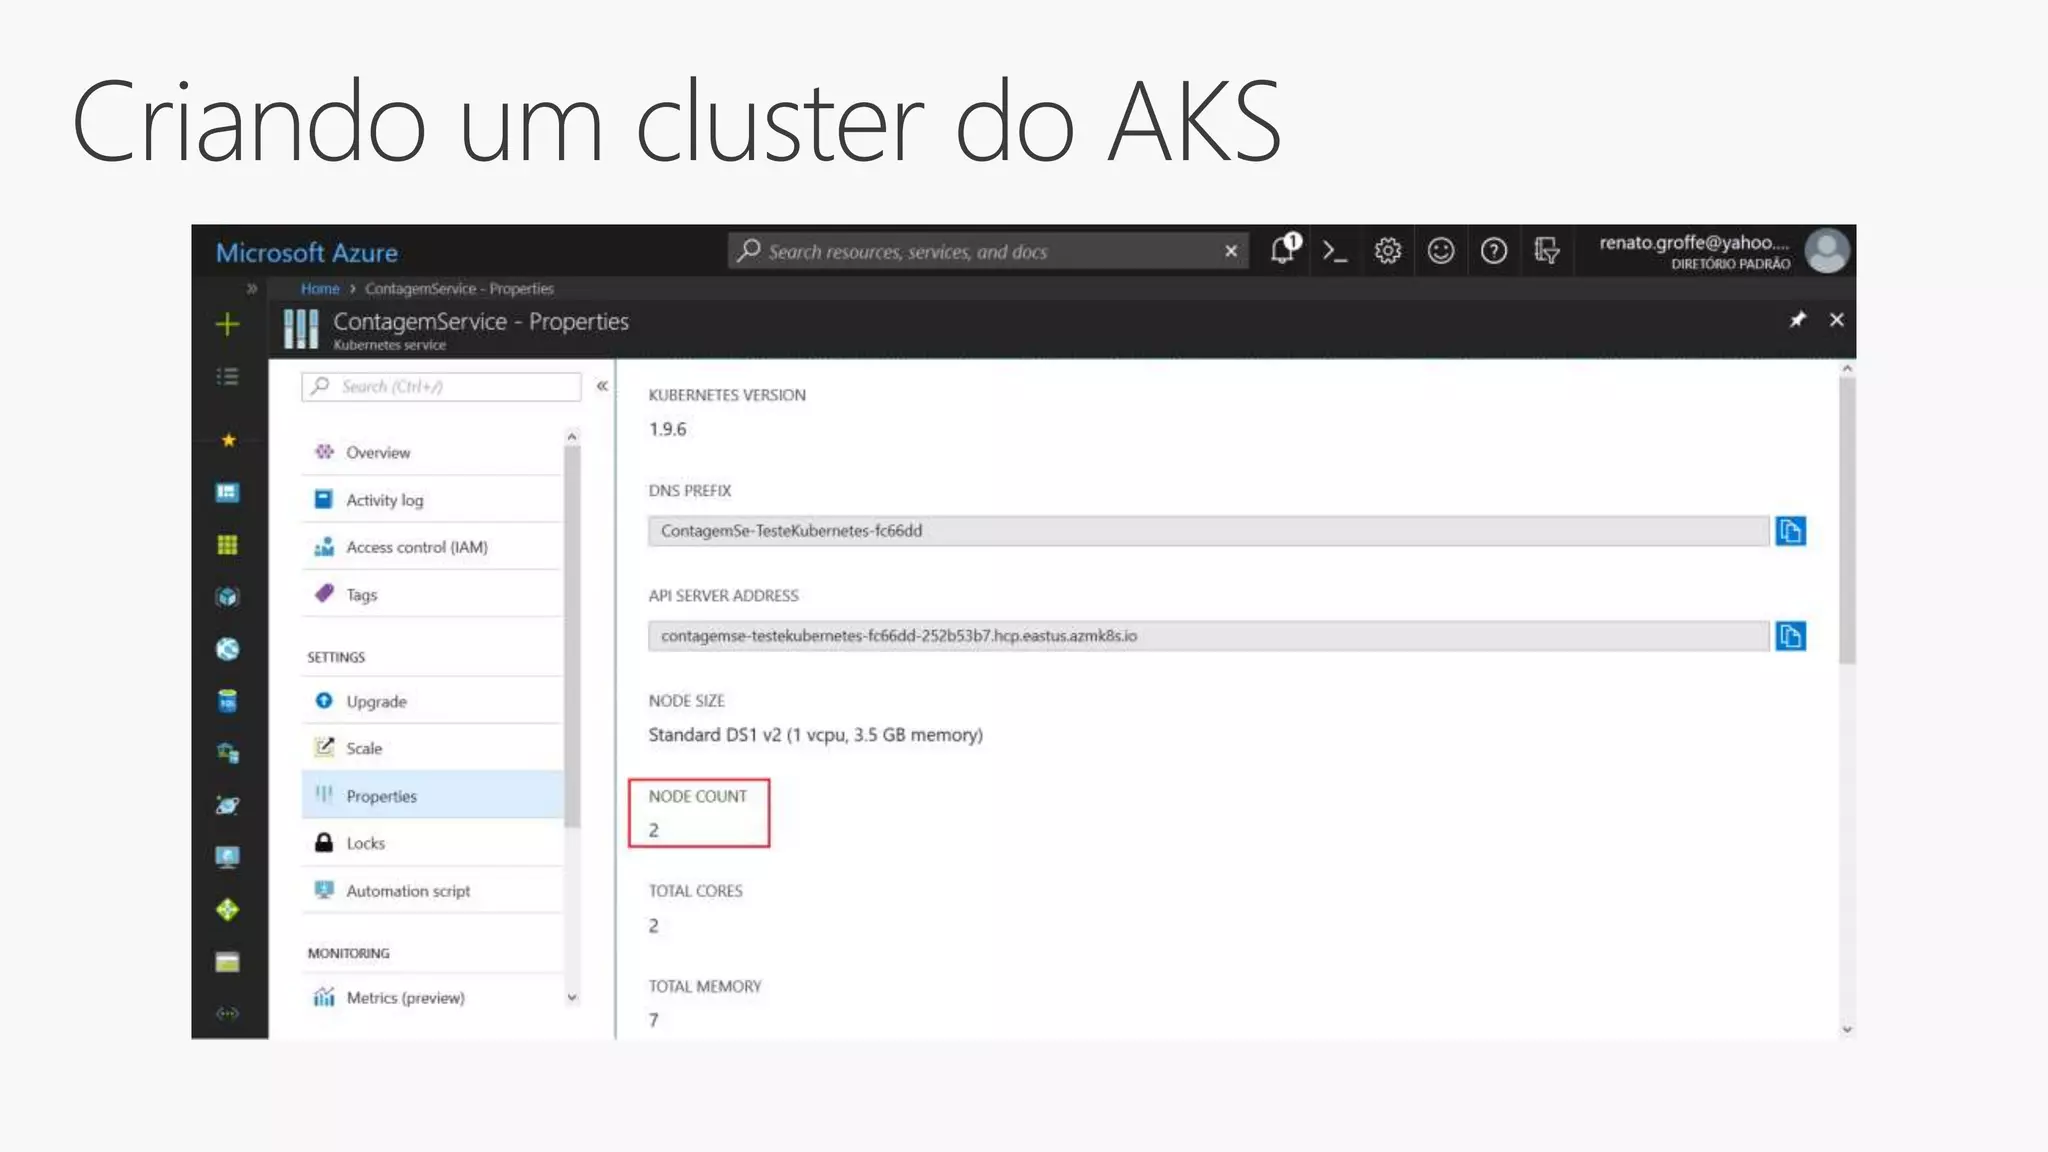Expand the left navigation rail
The width and height of the screenshot is (2048, 1152).
(252, 288)
